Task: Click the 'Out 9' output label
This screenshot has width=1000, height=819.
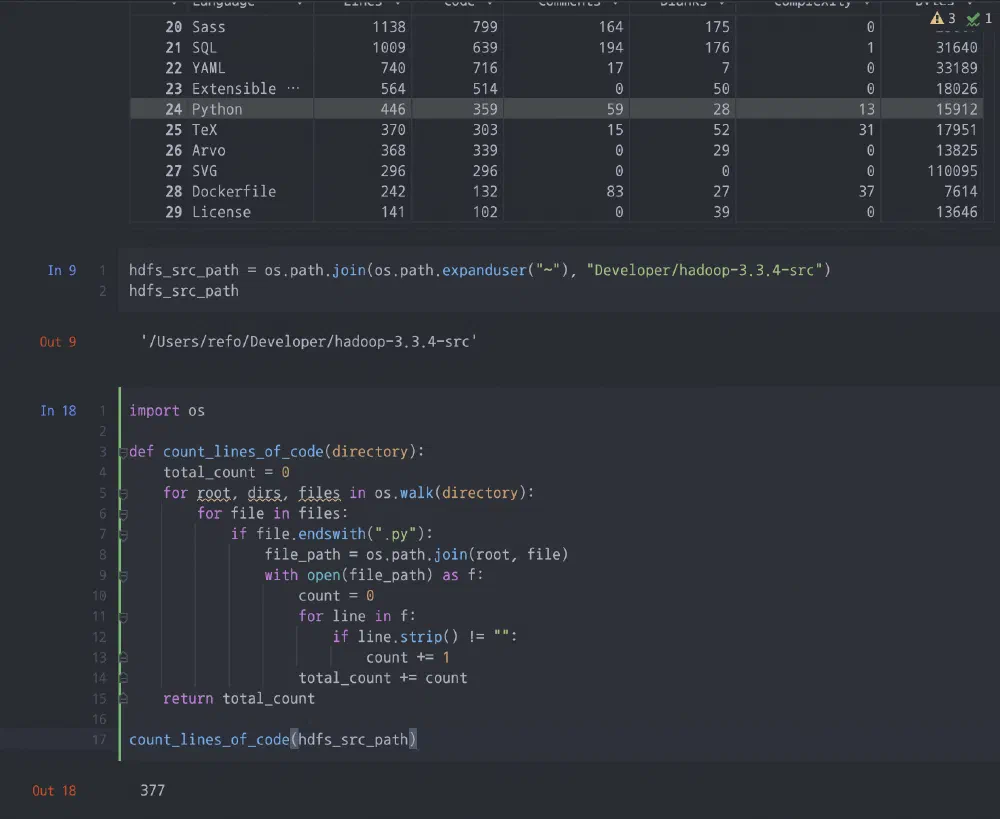Action: tap(57, 342)
